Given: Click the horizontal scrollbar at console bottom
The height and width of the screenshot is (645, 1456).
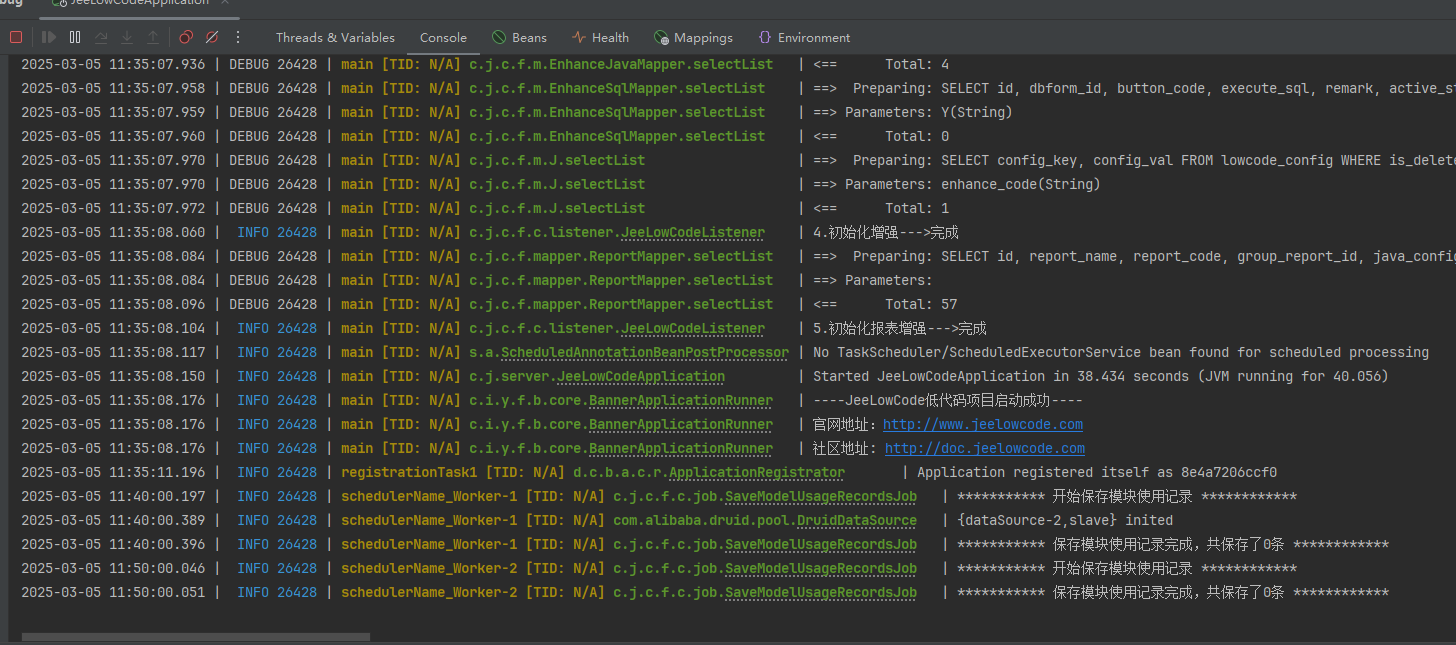Looking at the screenshot, I should point(196,636).
